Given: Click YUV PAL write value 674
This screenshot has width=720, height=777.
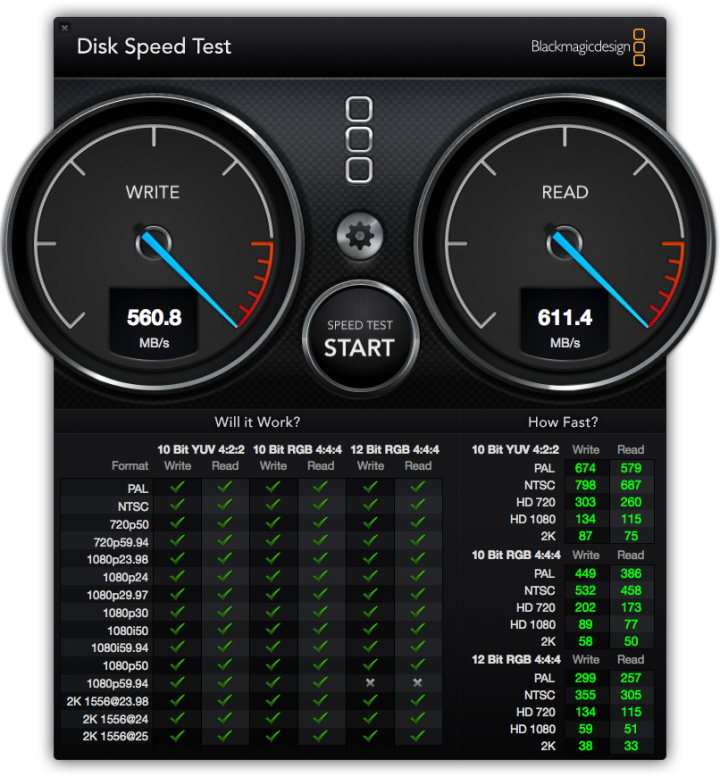Looking at the screenshot, I should (x=585, y=468).
